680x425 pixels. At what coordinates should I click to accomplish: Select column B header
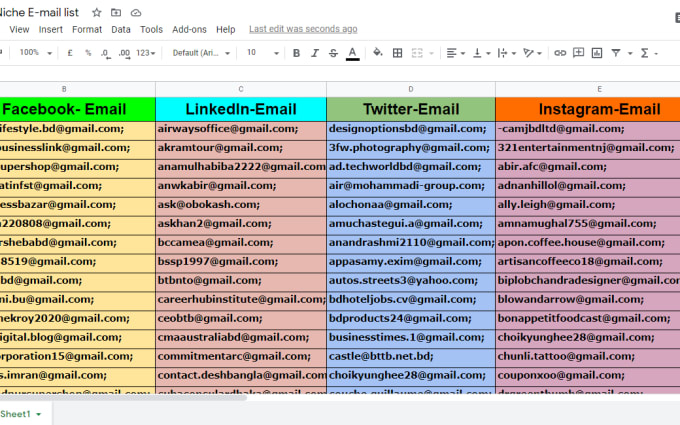pos(64,89)
